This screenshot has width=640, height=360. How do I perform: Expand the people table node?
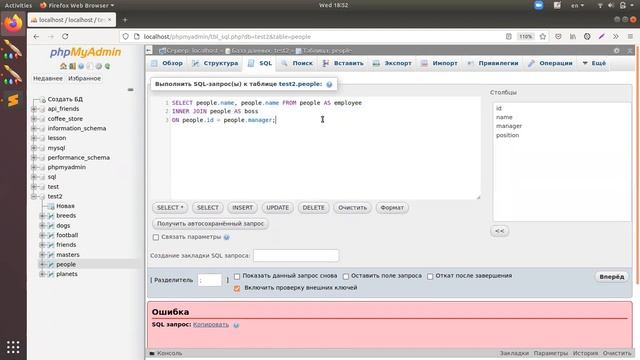click(42, 264)
